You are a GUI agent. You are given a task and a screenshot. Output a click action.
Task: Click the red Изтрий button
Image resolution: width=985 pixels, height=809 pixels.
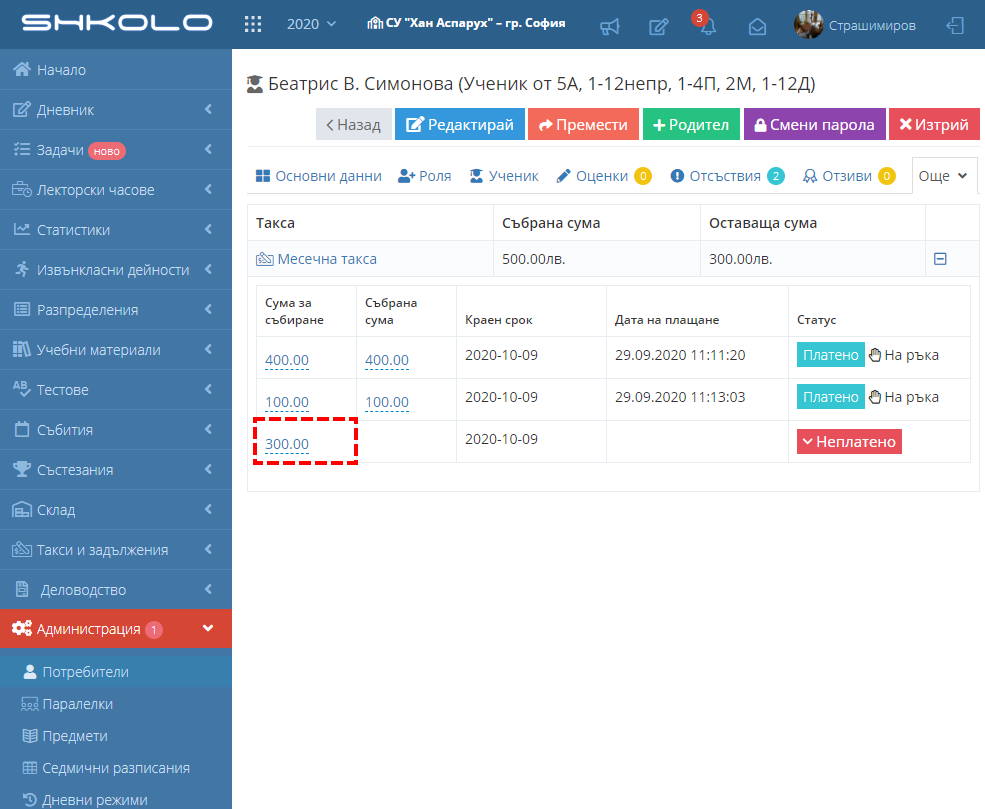934,124
